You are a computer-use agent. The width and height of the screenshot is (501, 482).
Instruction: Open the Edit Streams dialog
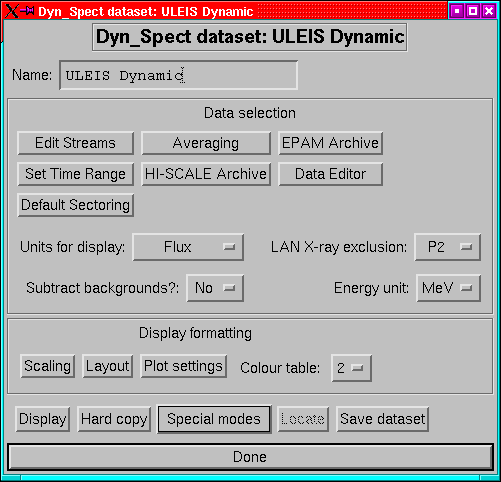pyautogui.click(x=75, y=143)
